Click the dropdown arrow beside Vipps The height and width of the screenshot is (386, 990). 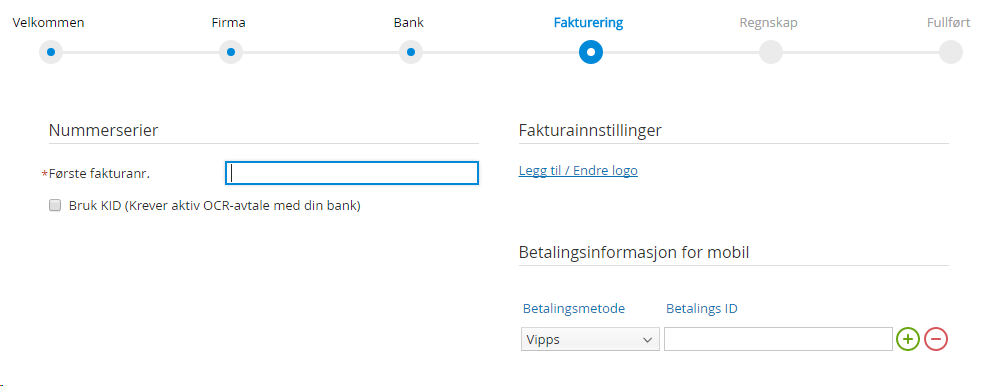tap(647, 340)
